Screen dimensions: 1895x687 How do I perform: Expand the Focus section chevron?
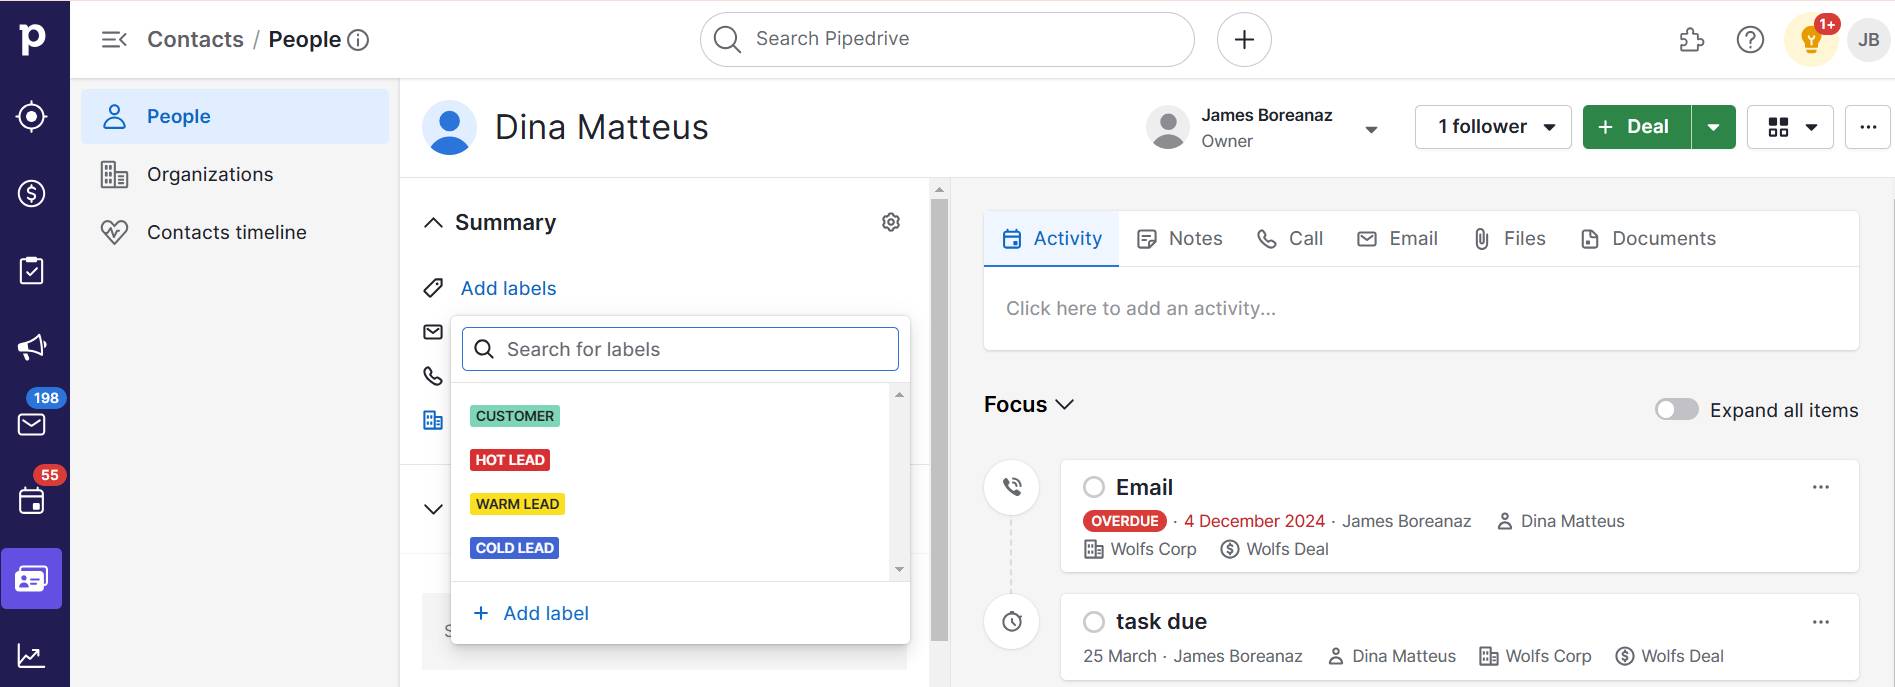pos(1065,404)
